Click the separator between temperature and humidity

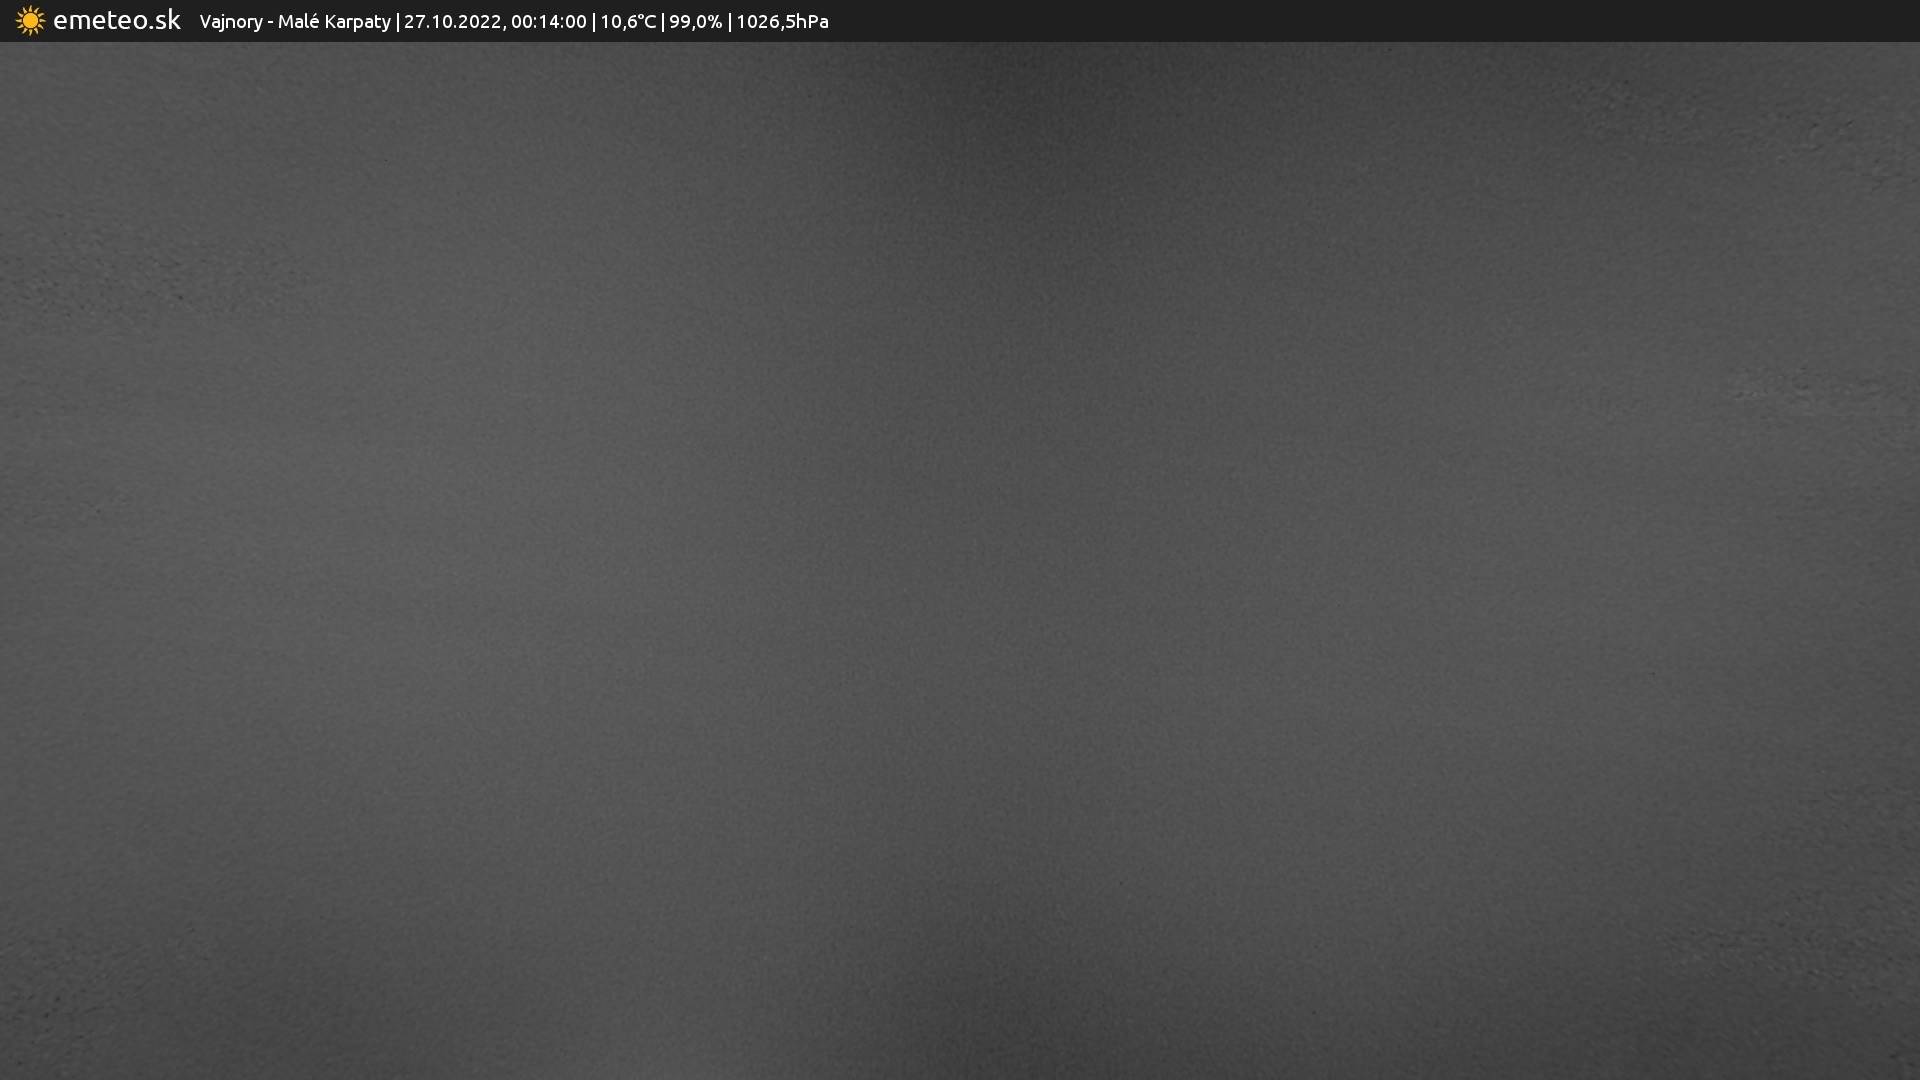[663, 22]
